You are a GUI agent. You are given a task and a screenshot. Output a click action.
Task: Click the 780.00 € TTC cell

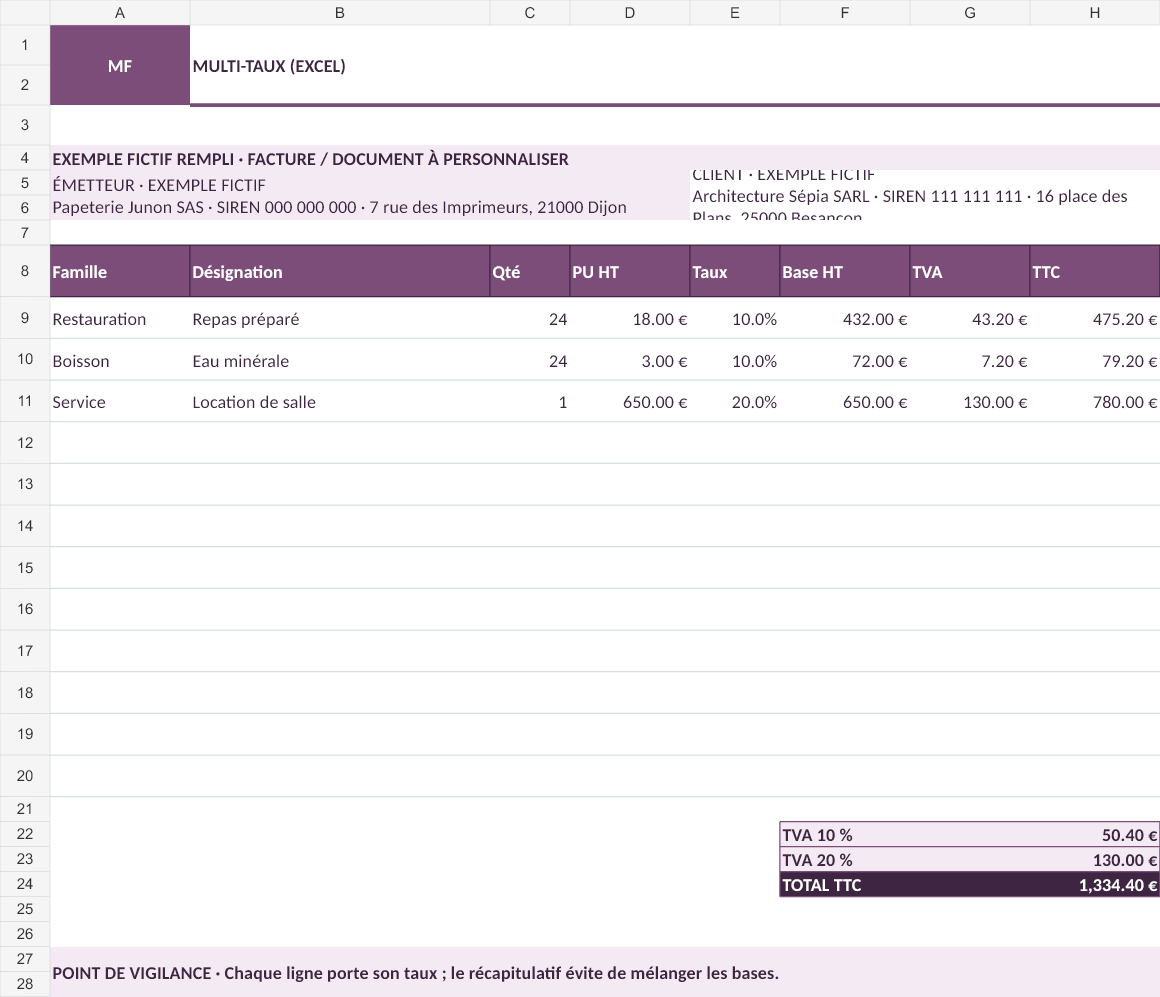pos(1095,402)
